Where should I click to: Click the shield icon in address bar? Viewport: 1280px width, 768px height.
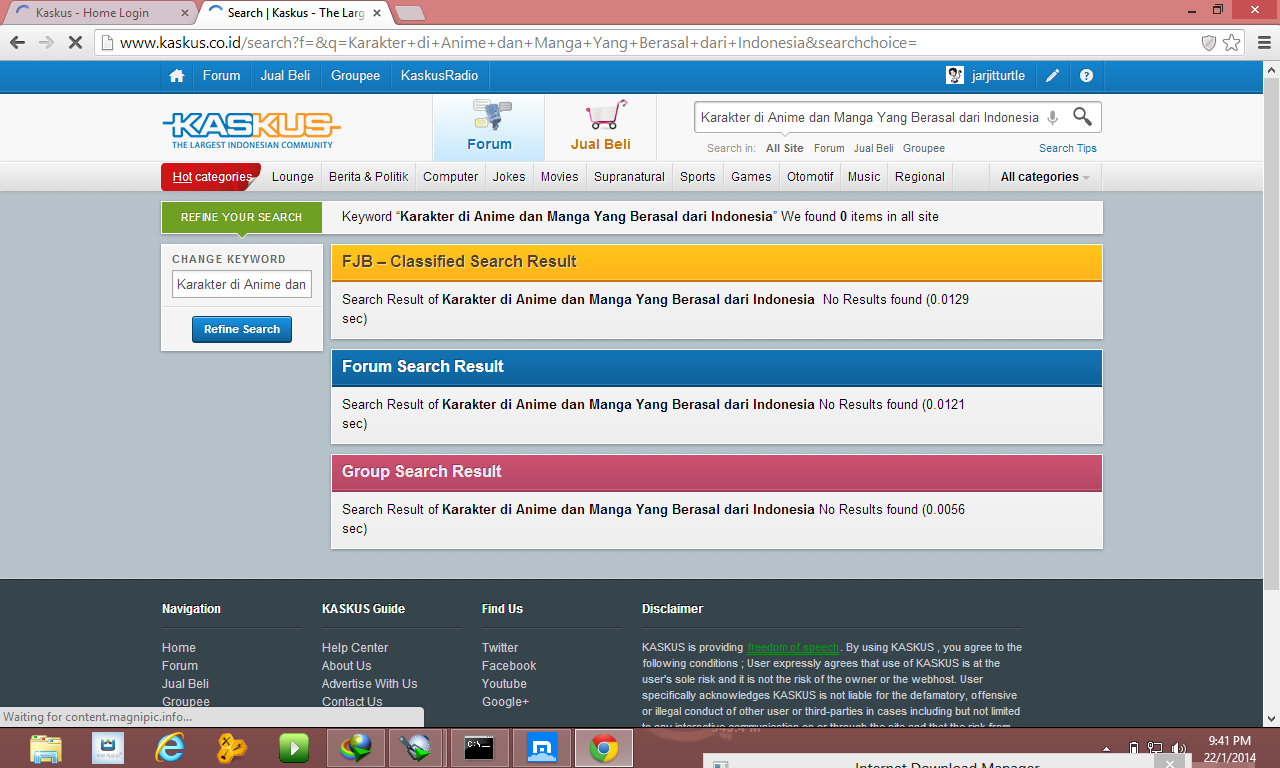(1208, 43)
